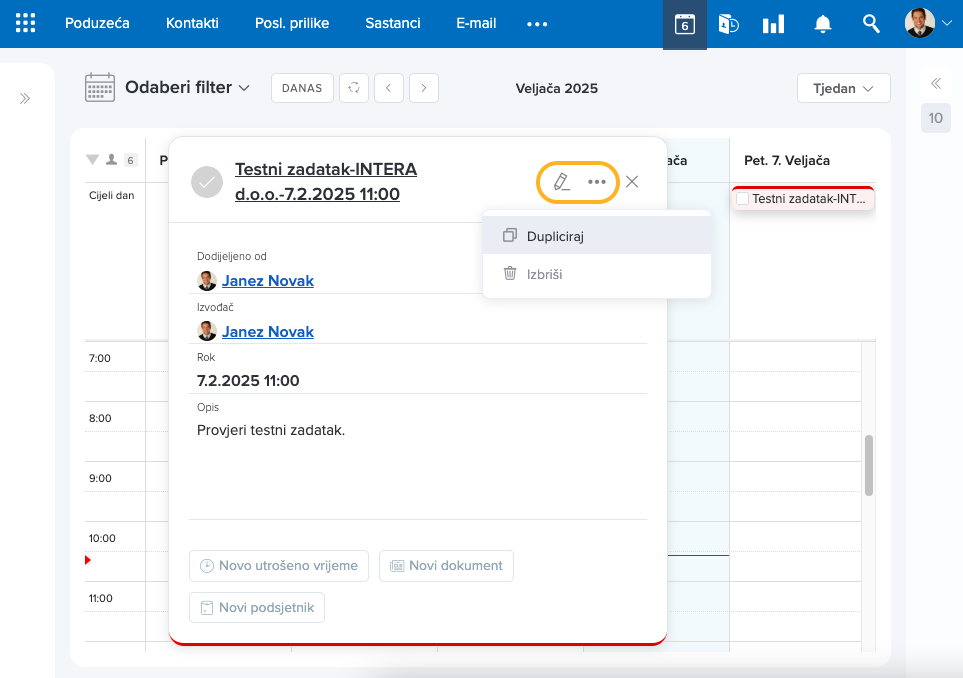Click the pencil edit task icon
The width and height of the screenshot is (963, 678).
click(x=562, y=182)
